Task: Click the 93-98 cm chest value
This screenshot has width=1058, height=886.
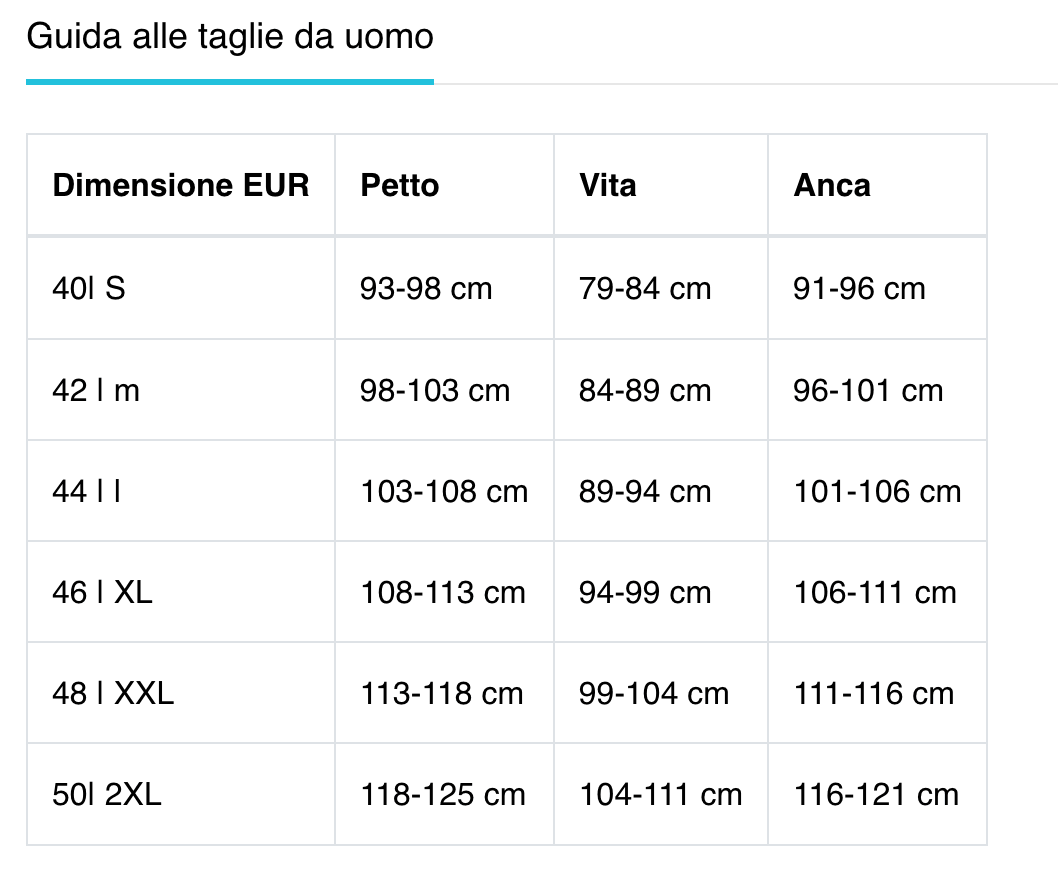Action: point(426,289)
